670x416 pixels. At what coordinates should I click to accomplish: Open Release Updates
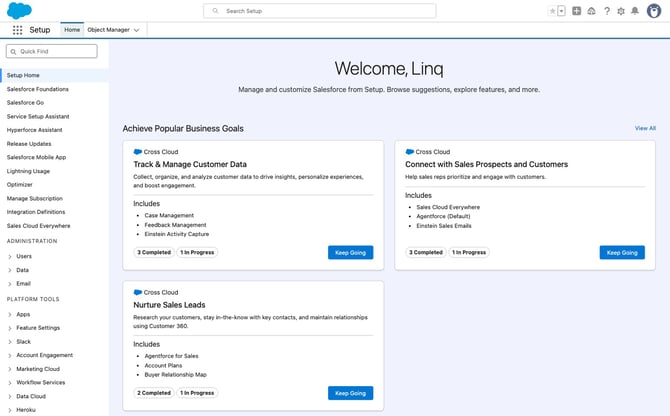[x=29, y=144]
